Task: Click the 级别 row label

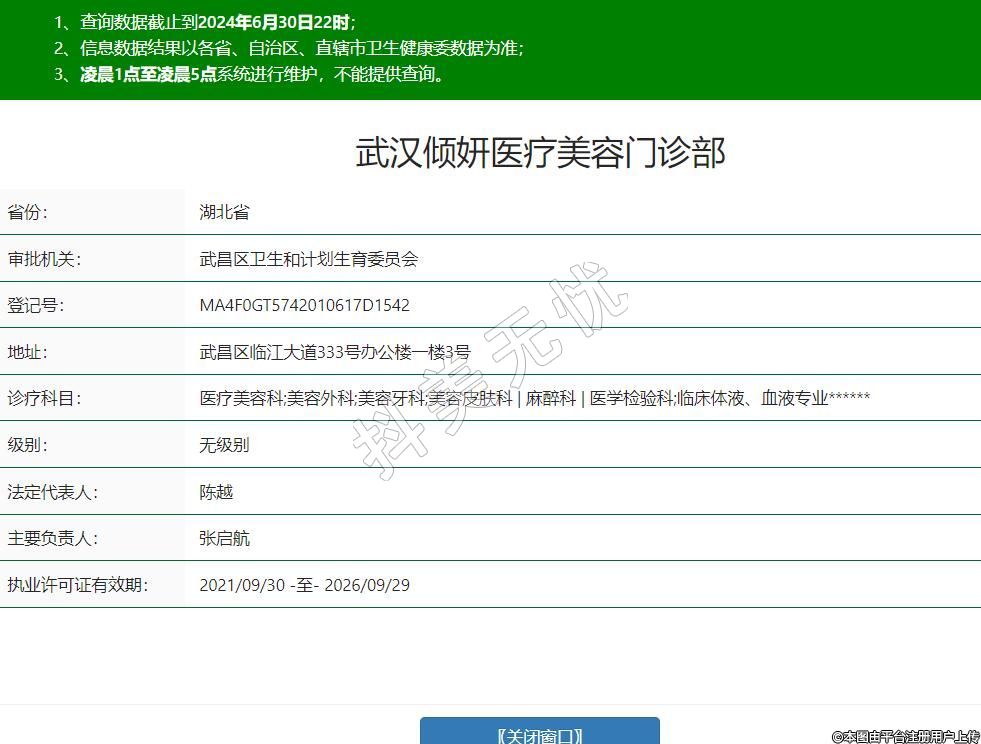Action: [28, 445]
